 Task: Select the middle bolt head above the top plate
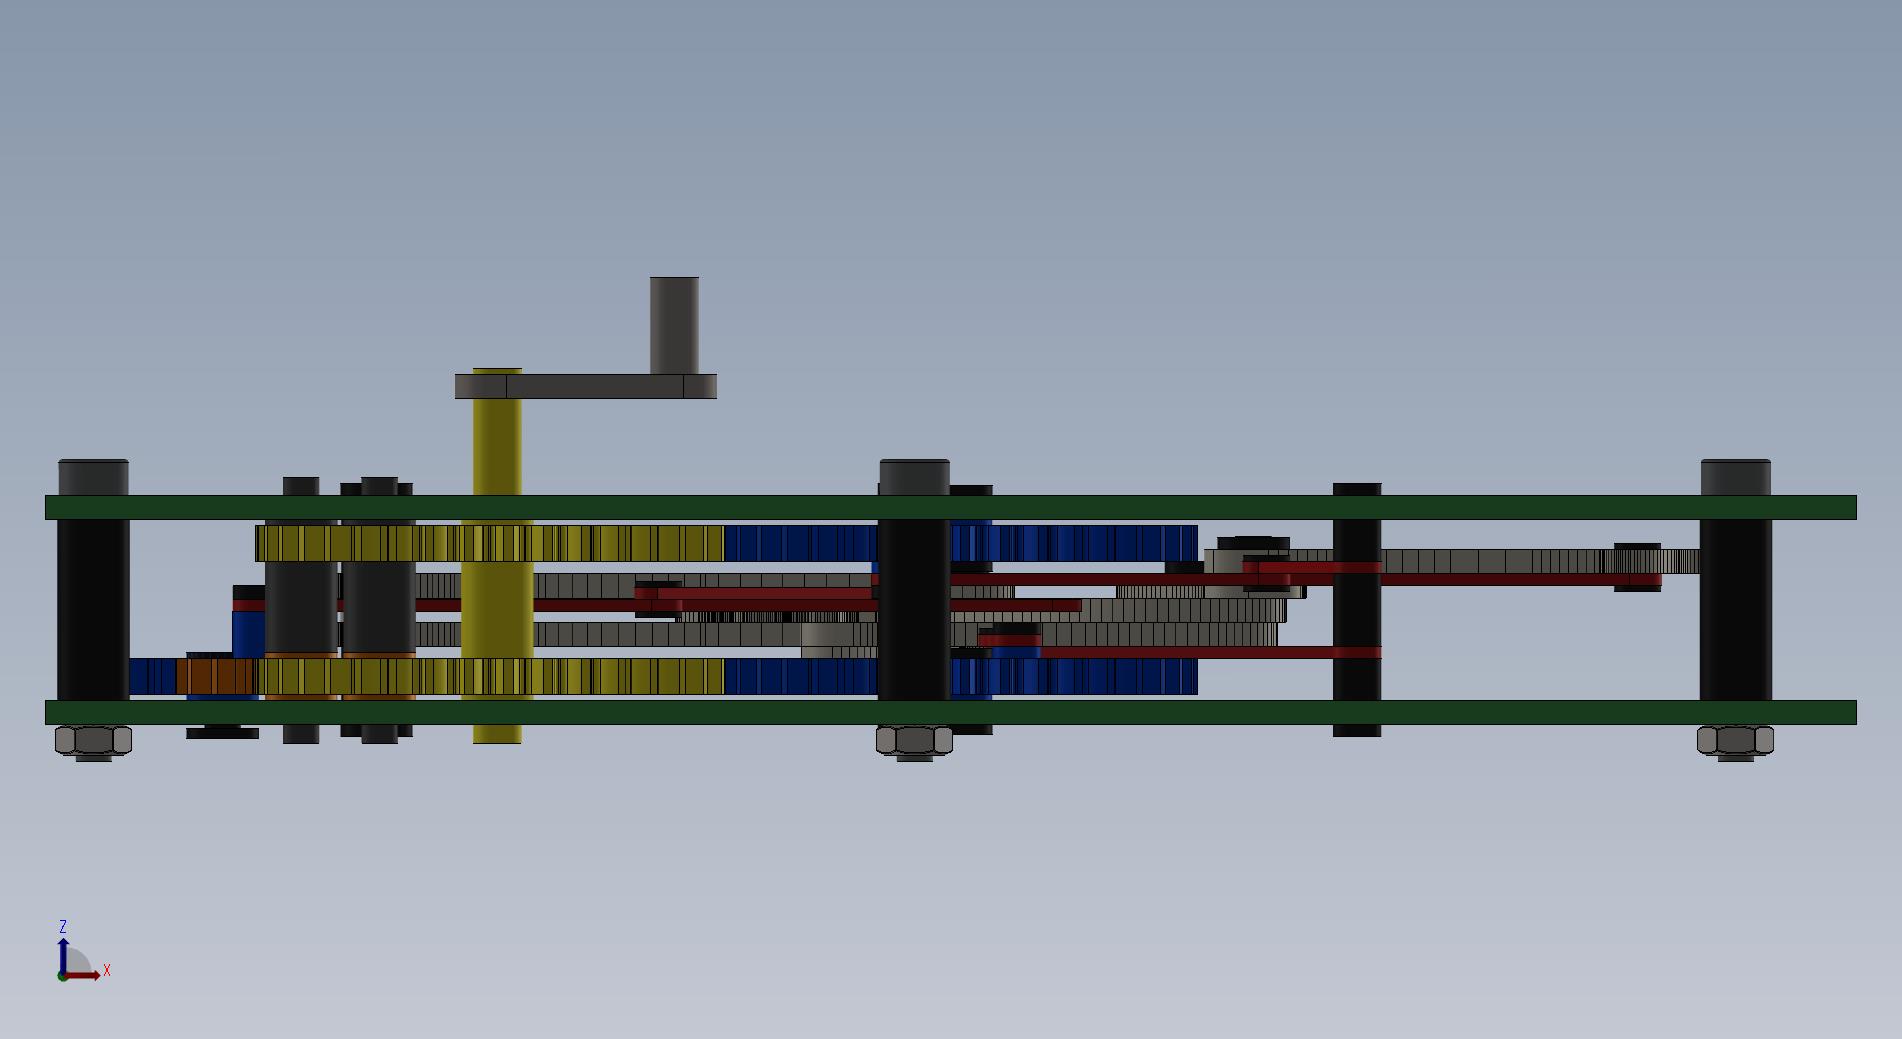tap(914, 477)
